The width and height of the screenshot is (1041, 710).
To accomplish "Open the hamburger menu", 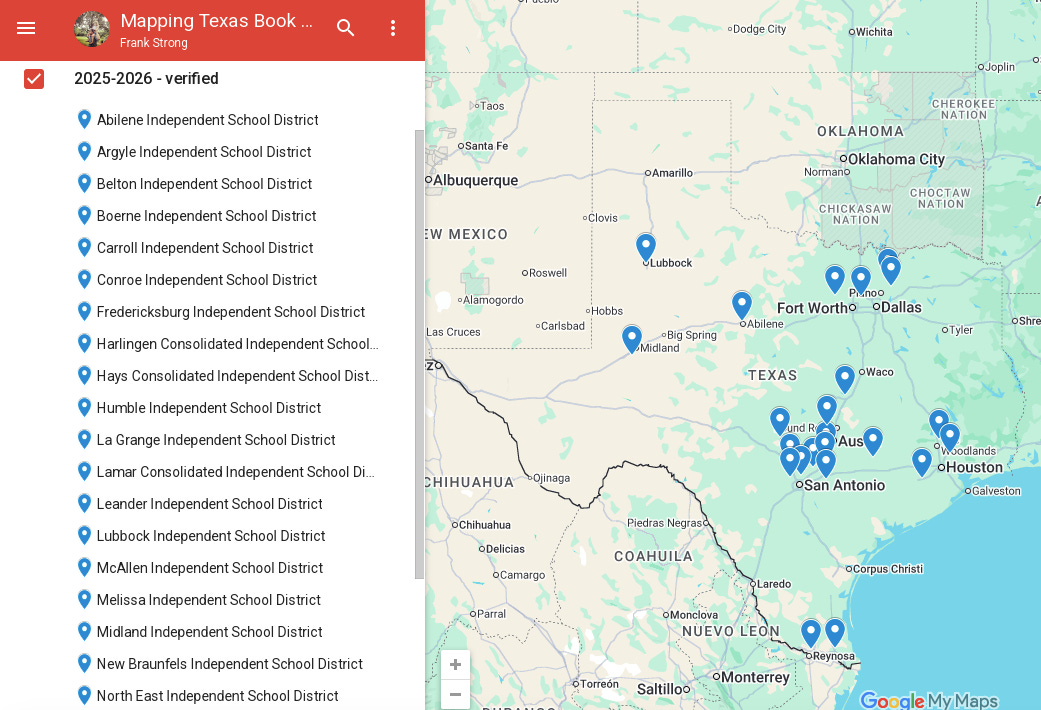I will [26, 28].
